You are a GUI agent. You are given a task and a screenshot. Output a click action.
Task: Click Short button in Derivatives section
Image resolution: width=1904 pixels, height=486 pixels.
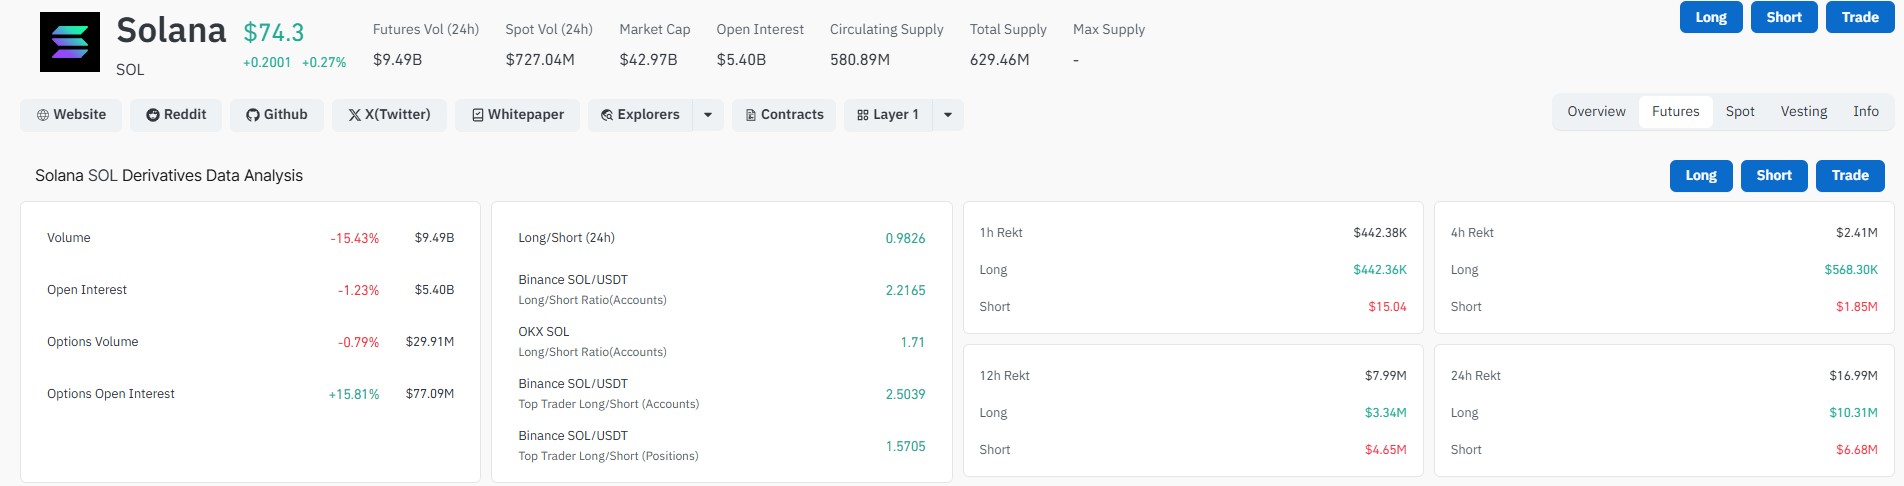1774,176
